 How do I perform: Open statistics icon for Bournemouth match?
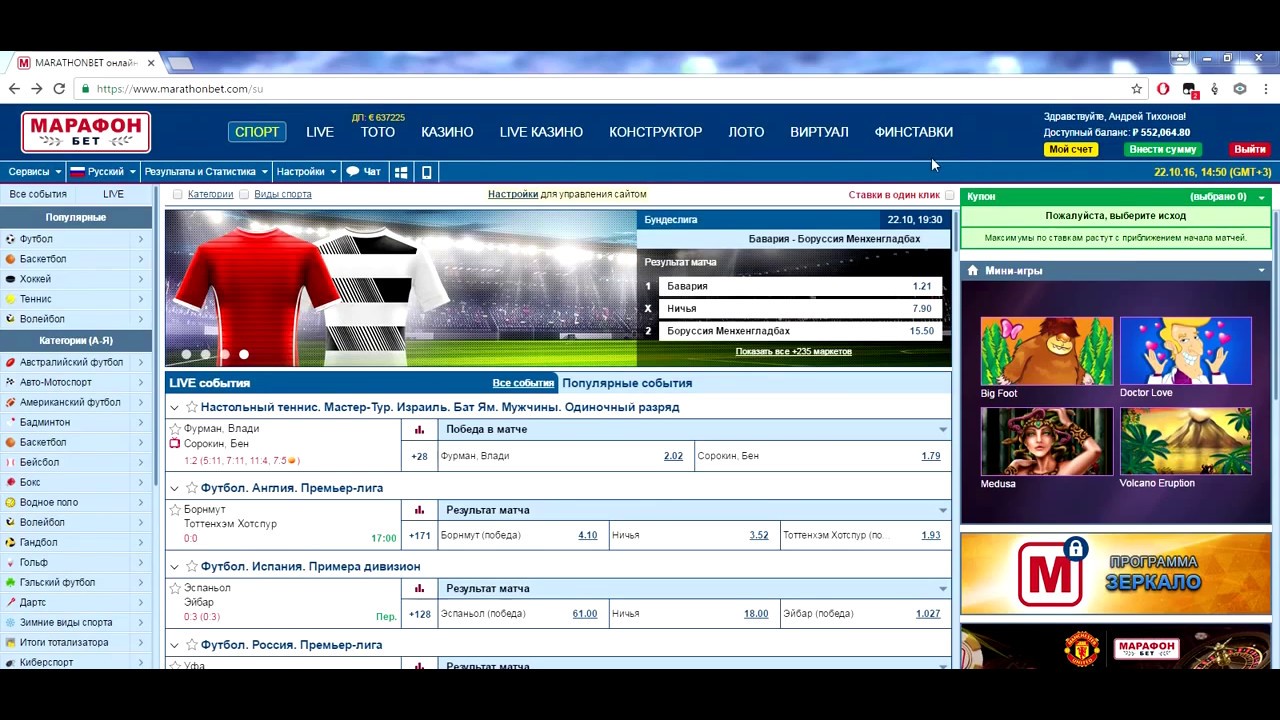click(x=419, y=510)
